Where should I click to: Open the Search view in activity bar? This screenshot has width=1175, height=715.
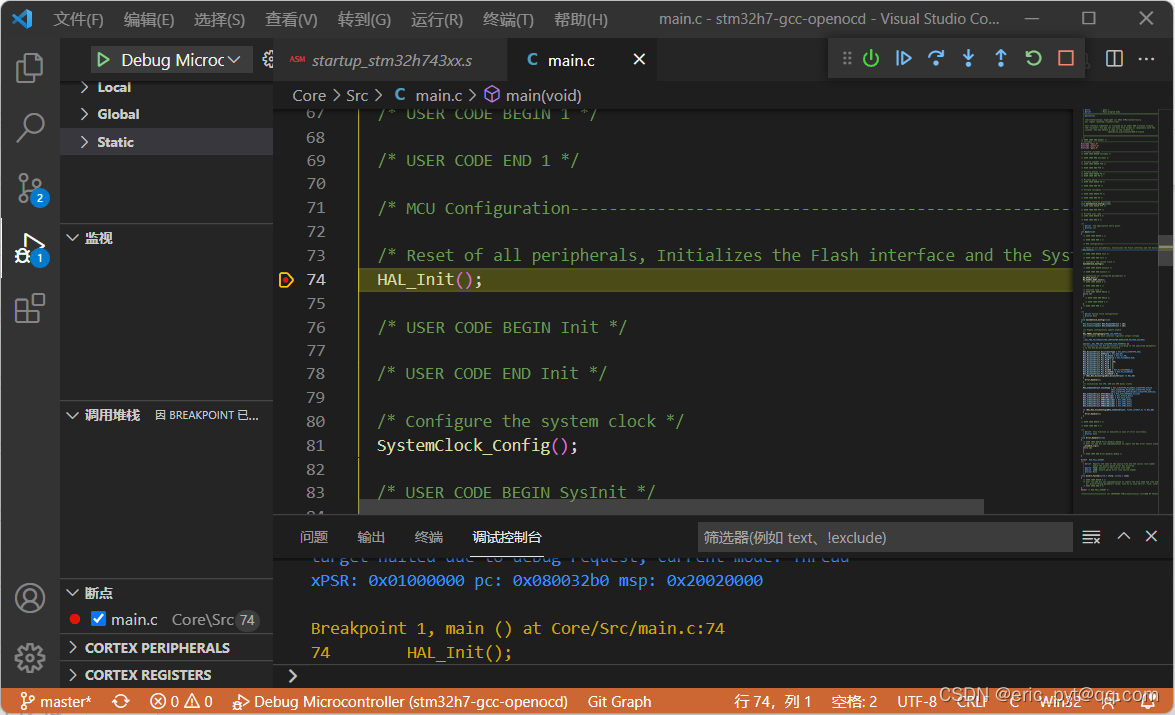[30, 128]
